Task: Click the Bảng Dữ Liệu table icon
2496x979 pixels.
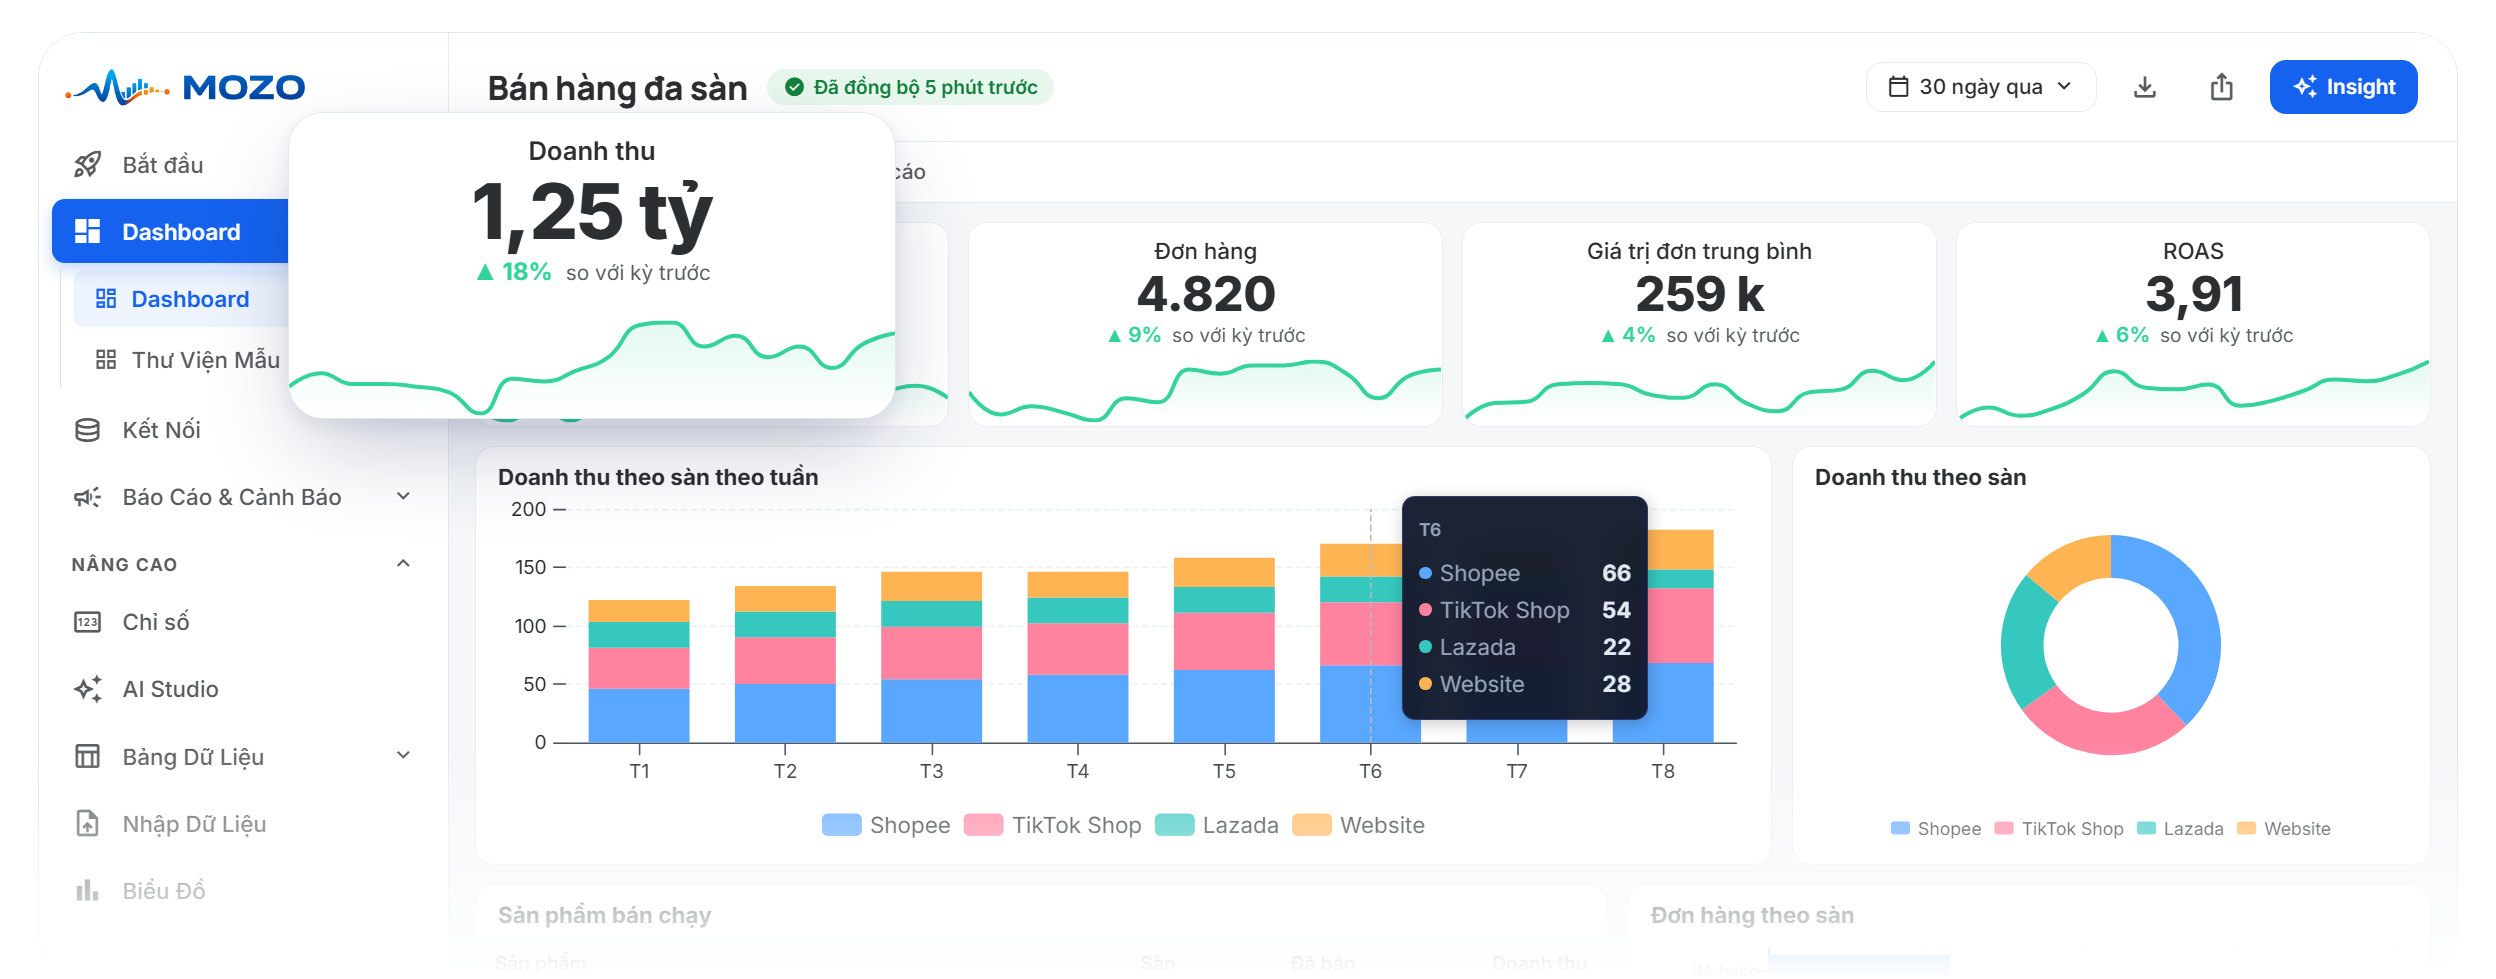Action: click(88, 756)
